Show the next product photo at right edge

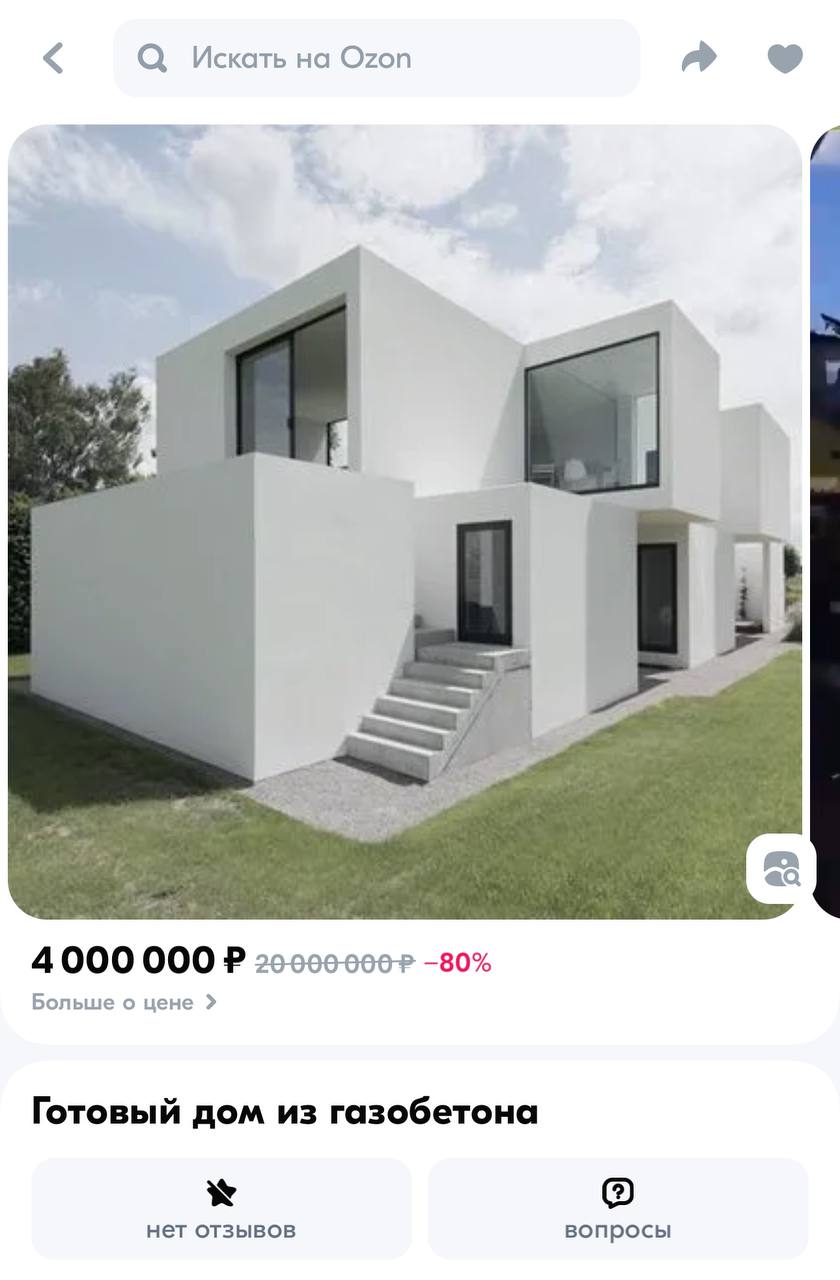[x=825, y=521]
